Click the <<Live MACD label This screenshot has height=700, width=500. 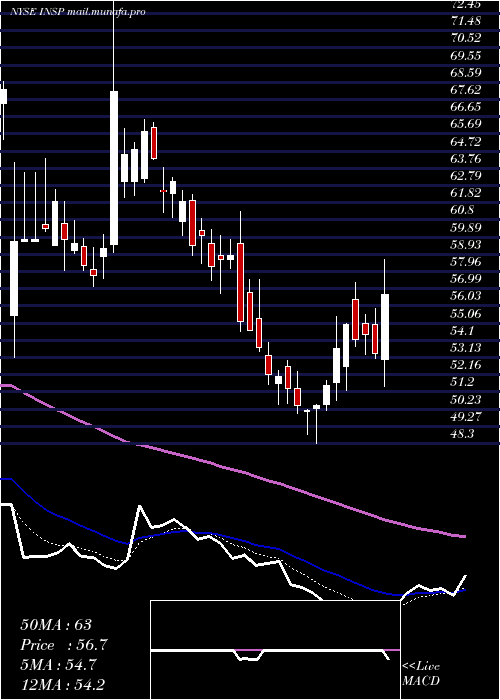coord(421,674)
